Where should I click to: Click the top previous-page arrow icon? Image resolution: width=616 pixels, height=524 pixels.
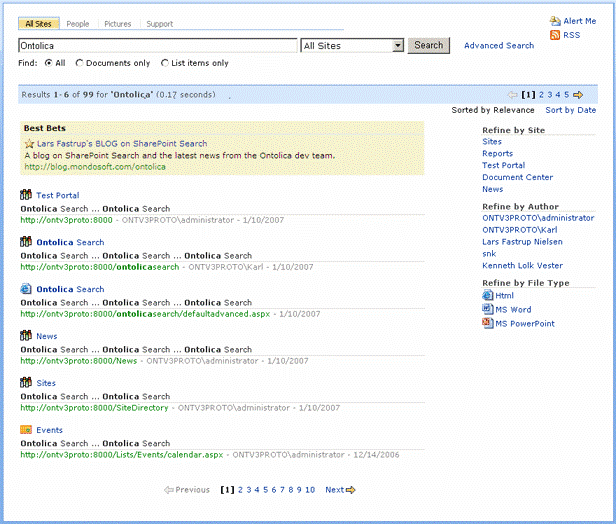click(513, 95)
